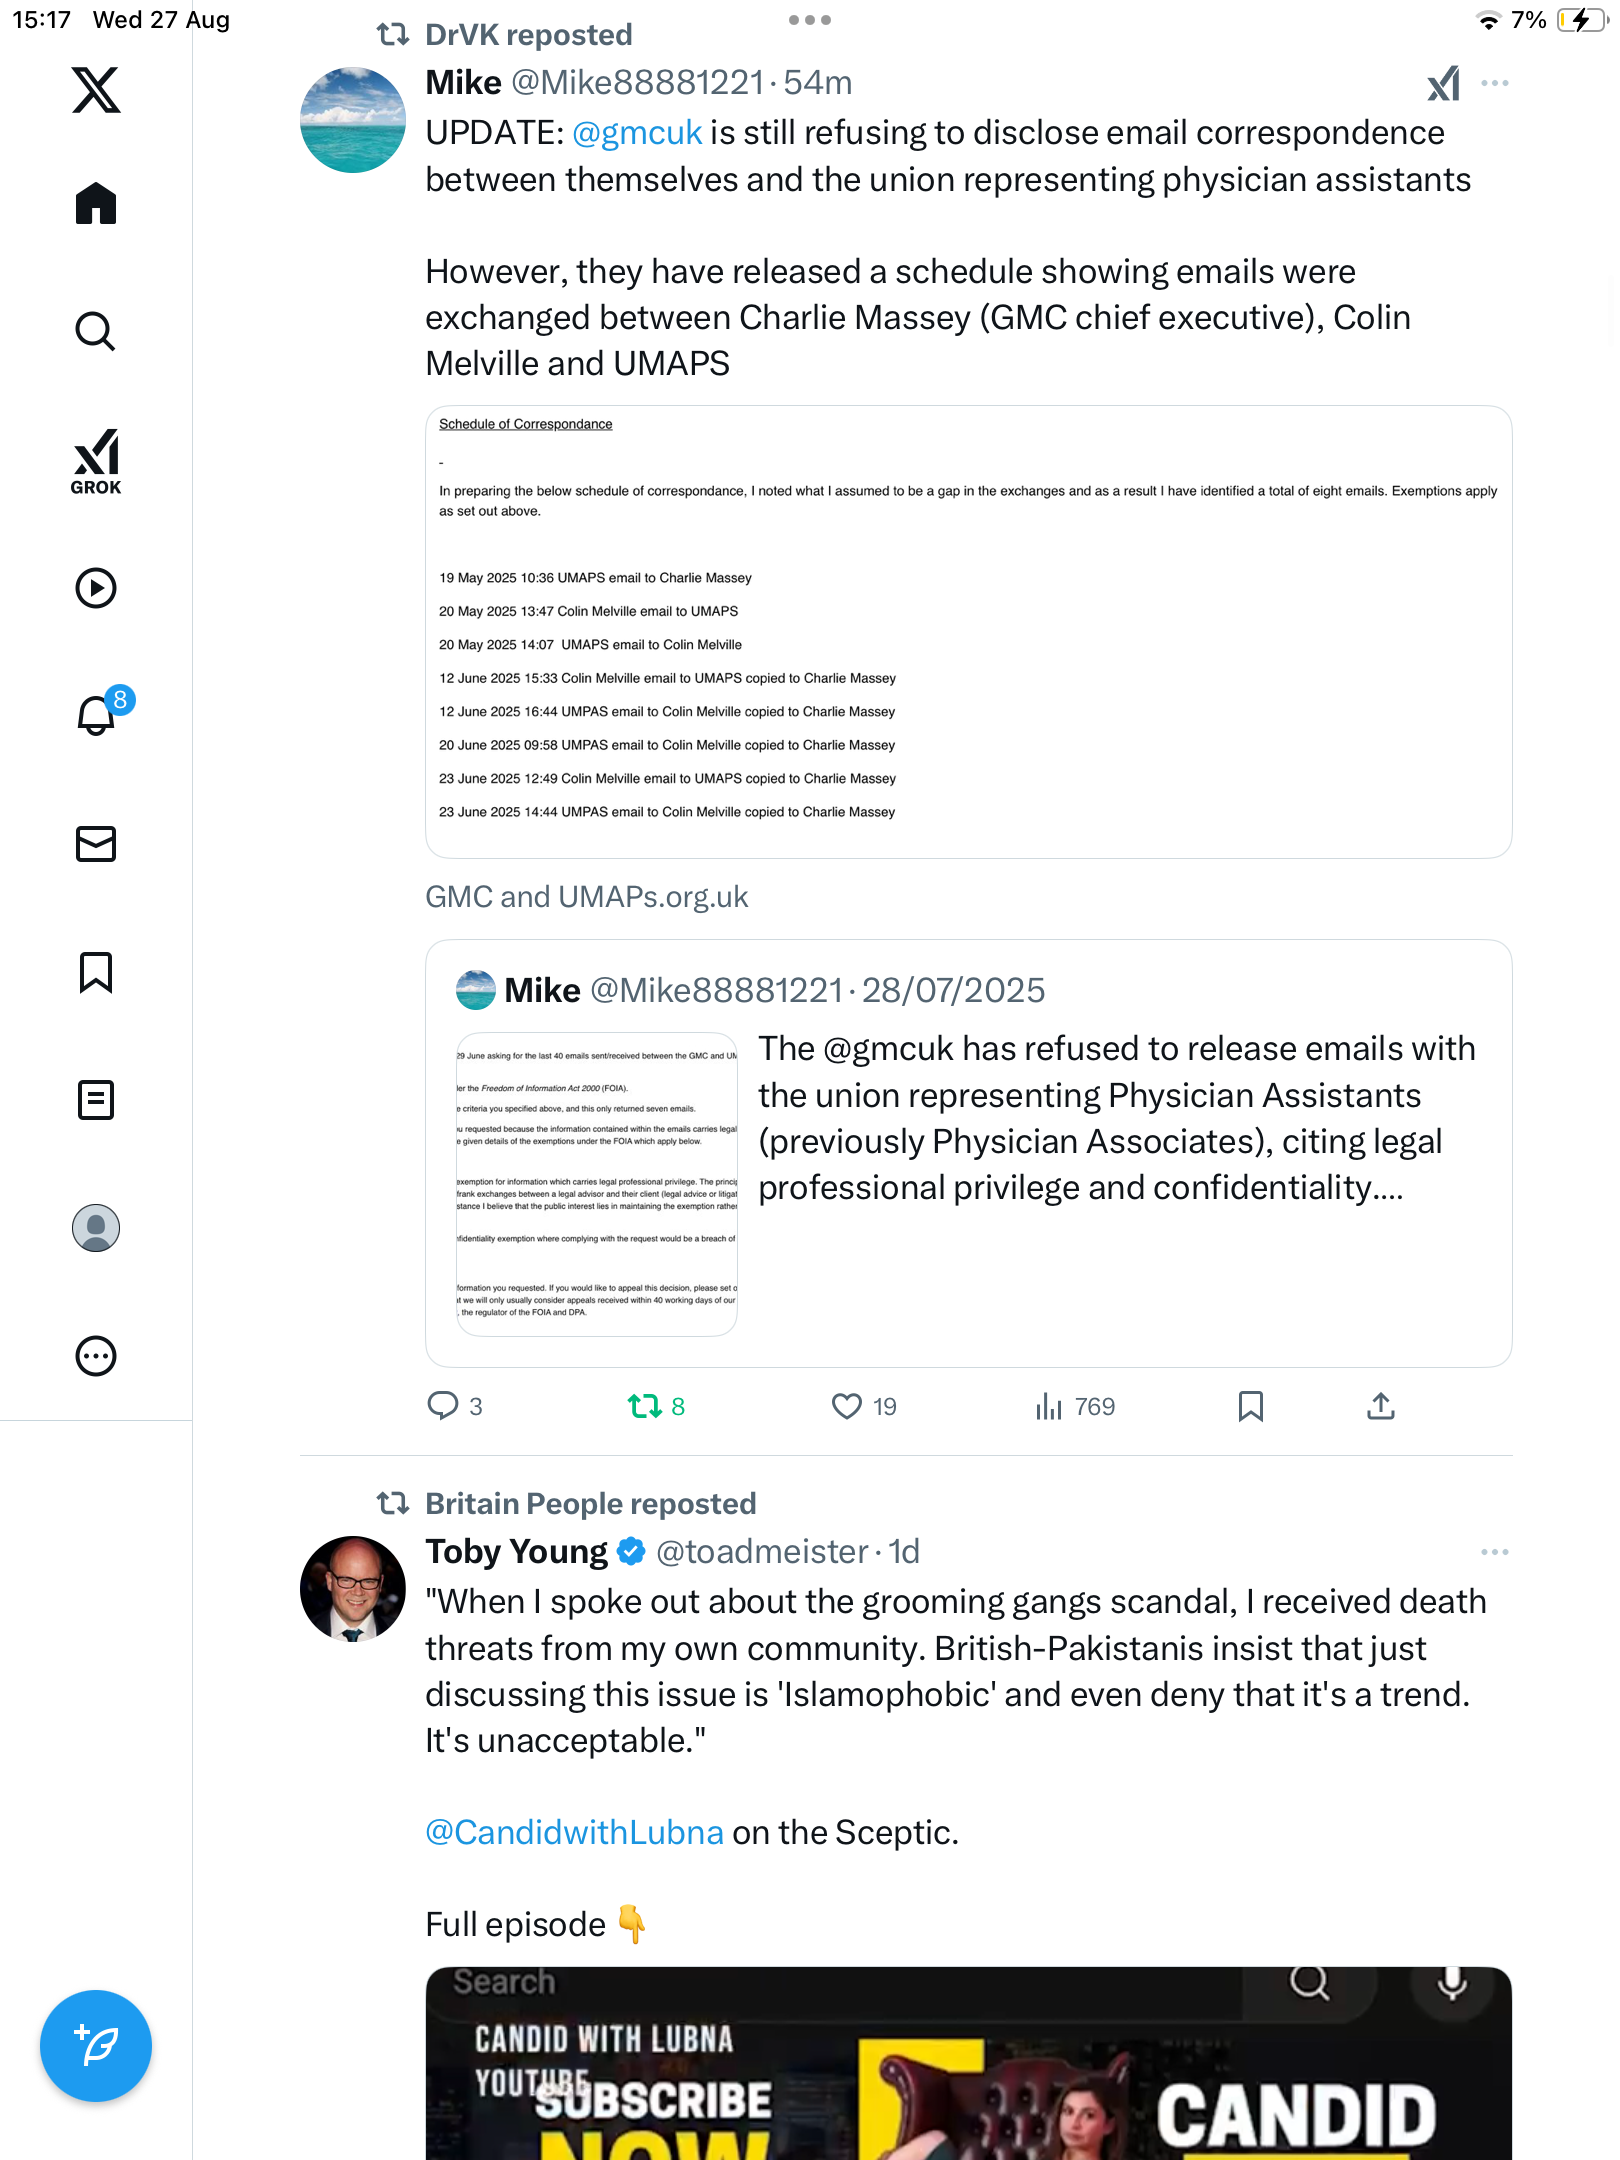1620x2160 pixels.
Task: Open the @gmcuk mention link
Action: [637, 133]
